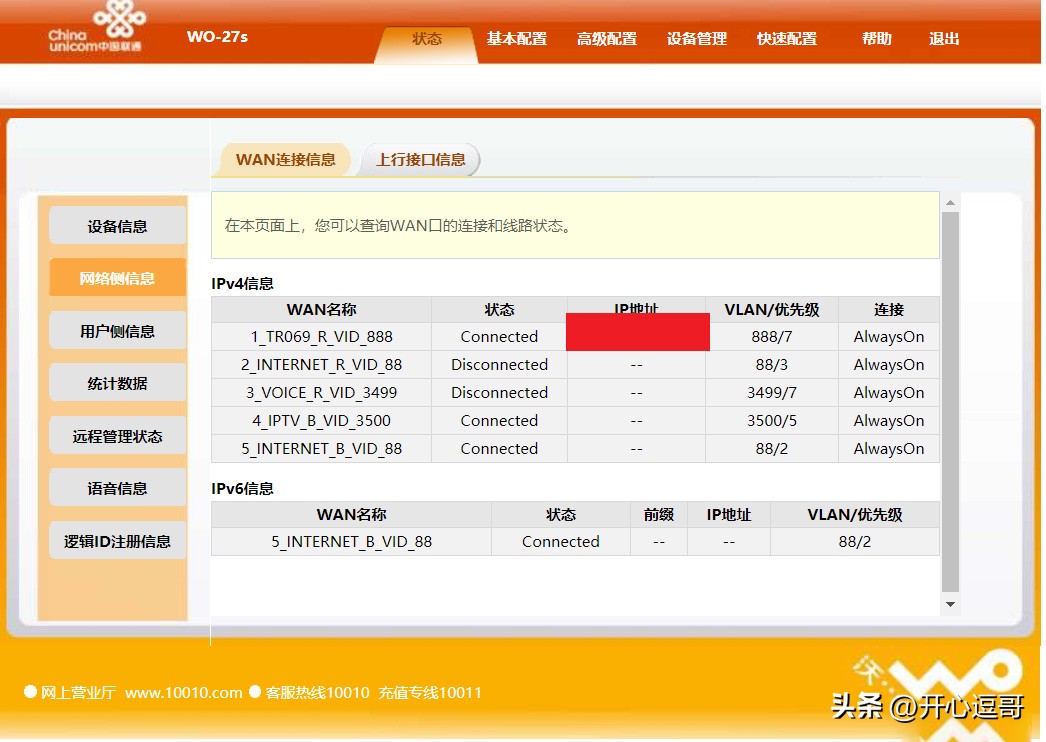Select 网络侧信息 in the sidebar
The height and width of the screenshot is (742, 1046).
pyautogui.click(x=116, y=277)
